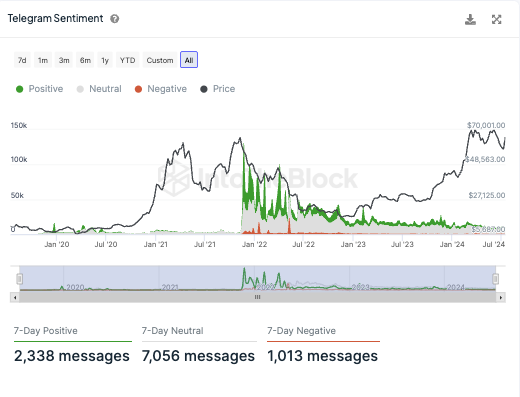Click the Jul '21 axis label

click(205, 244)
